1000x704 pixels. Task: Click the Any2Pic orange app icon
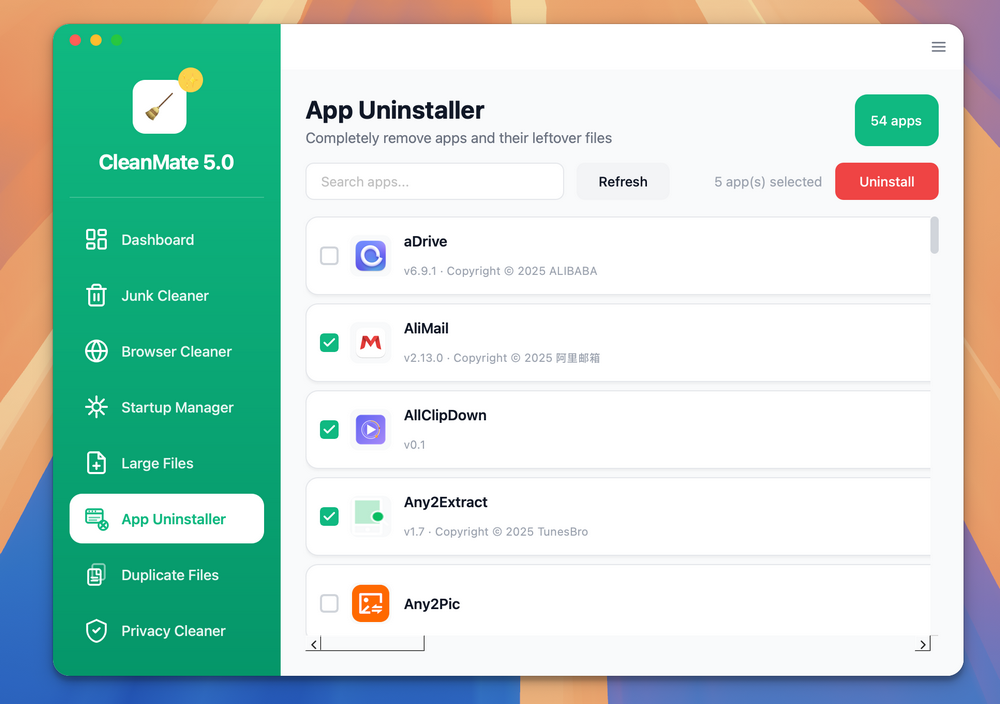tap(371, 603)
